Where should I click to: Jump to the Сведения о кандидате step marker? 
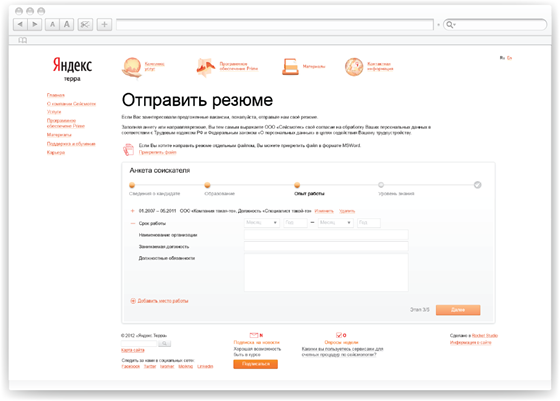(132, 185)
